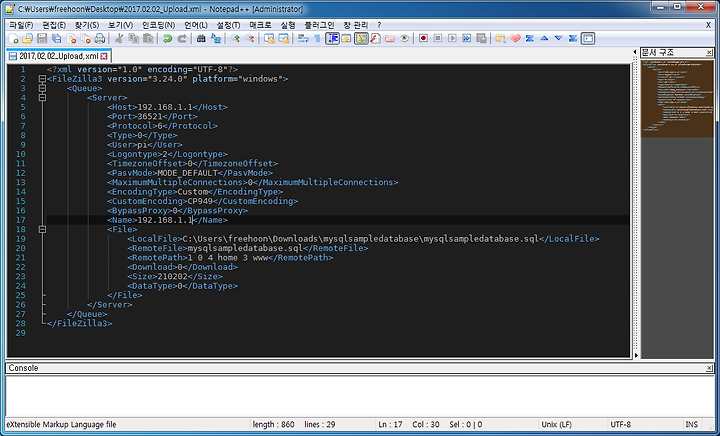Click the 'Ln : 17' status entry

(390, 425)
